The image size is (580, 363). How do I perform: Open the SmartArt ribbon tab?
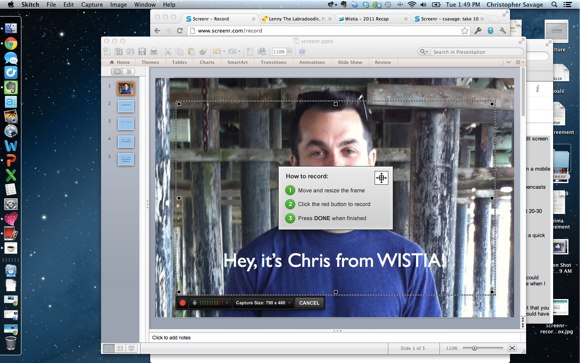click(x=237, y=62)
